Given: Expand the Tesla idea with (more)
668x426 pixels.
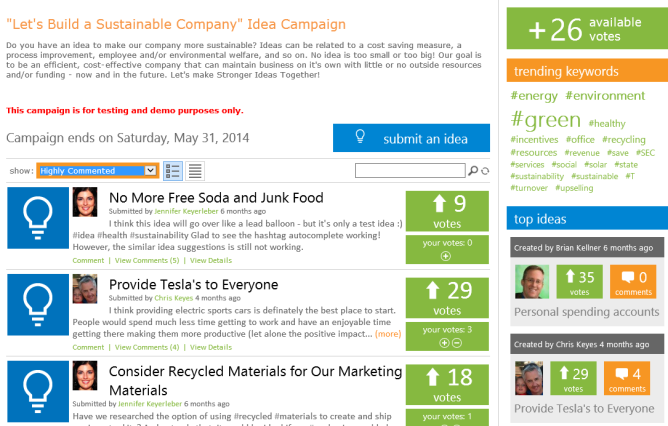Looking at the screenshot, I should click(x=388, y=333).
